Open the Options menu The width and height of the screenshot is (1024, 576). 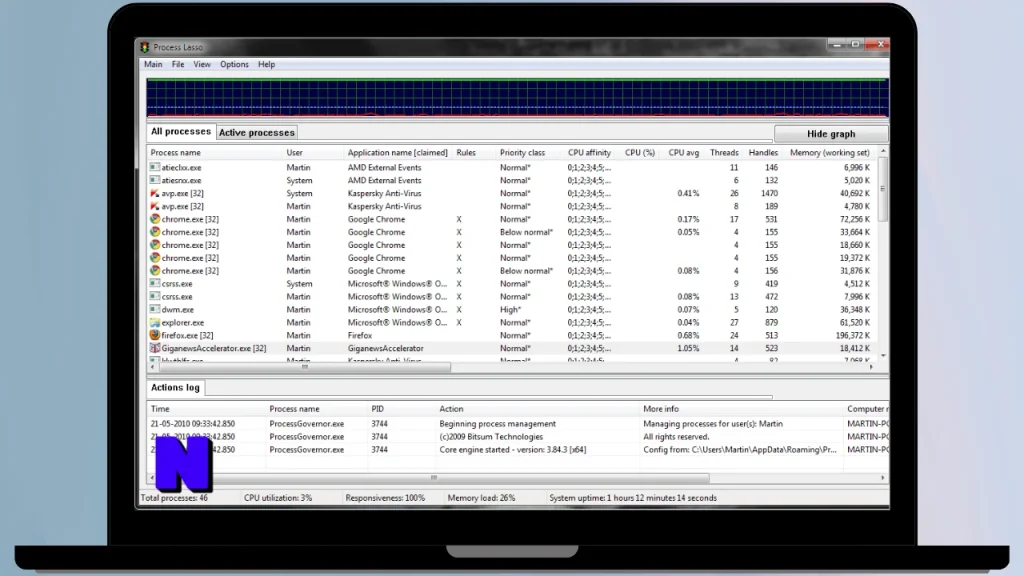click(x=234, y=65)
